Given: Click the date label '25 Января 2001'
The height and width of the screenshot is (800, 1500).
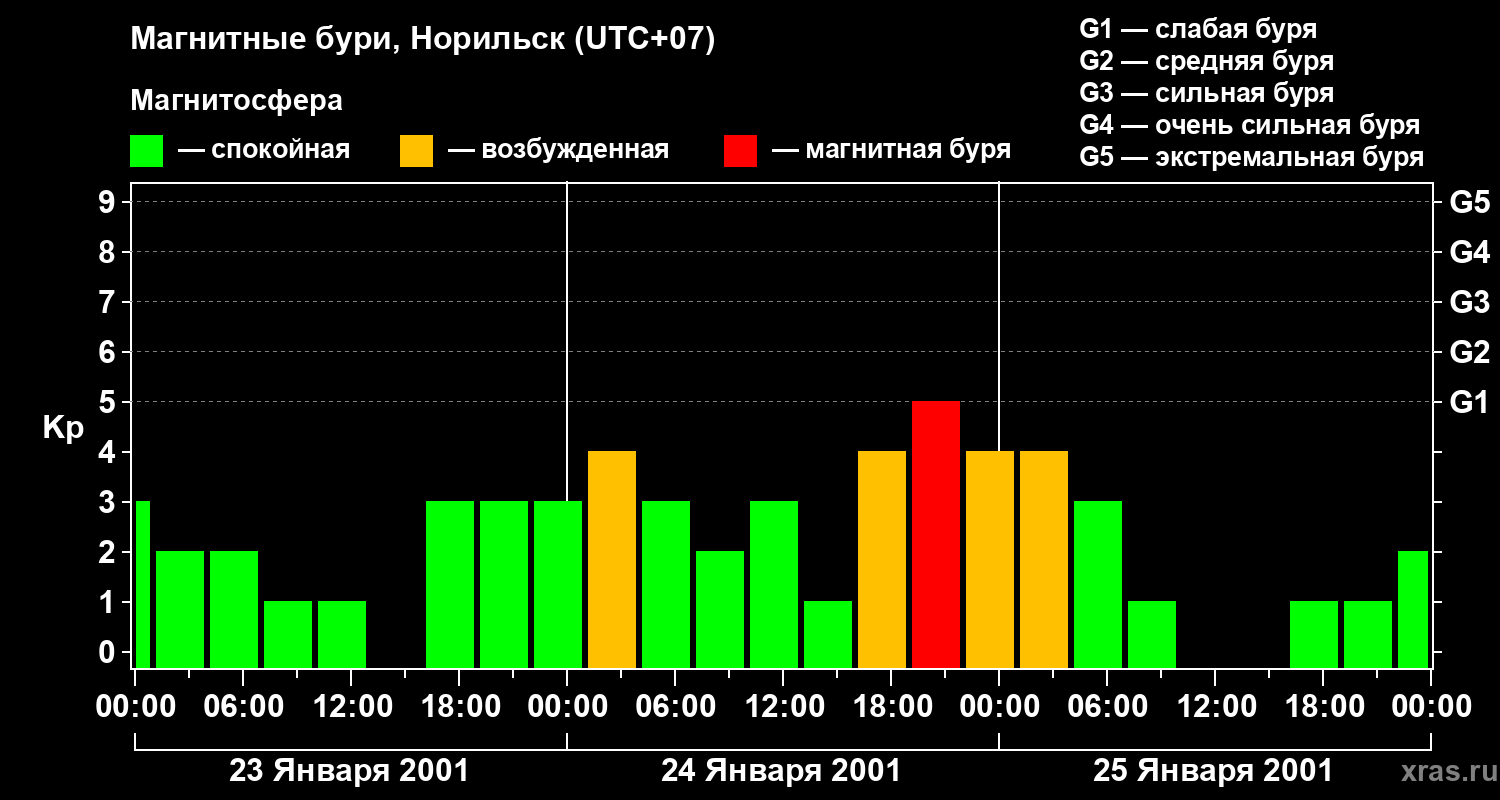Looking at the screenshot, I should [1213, 771].
